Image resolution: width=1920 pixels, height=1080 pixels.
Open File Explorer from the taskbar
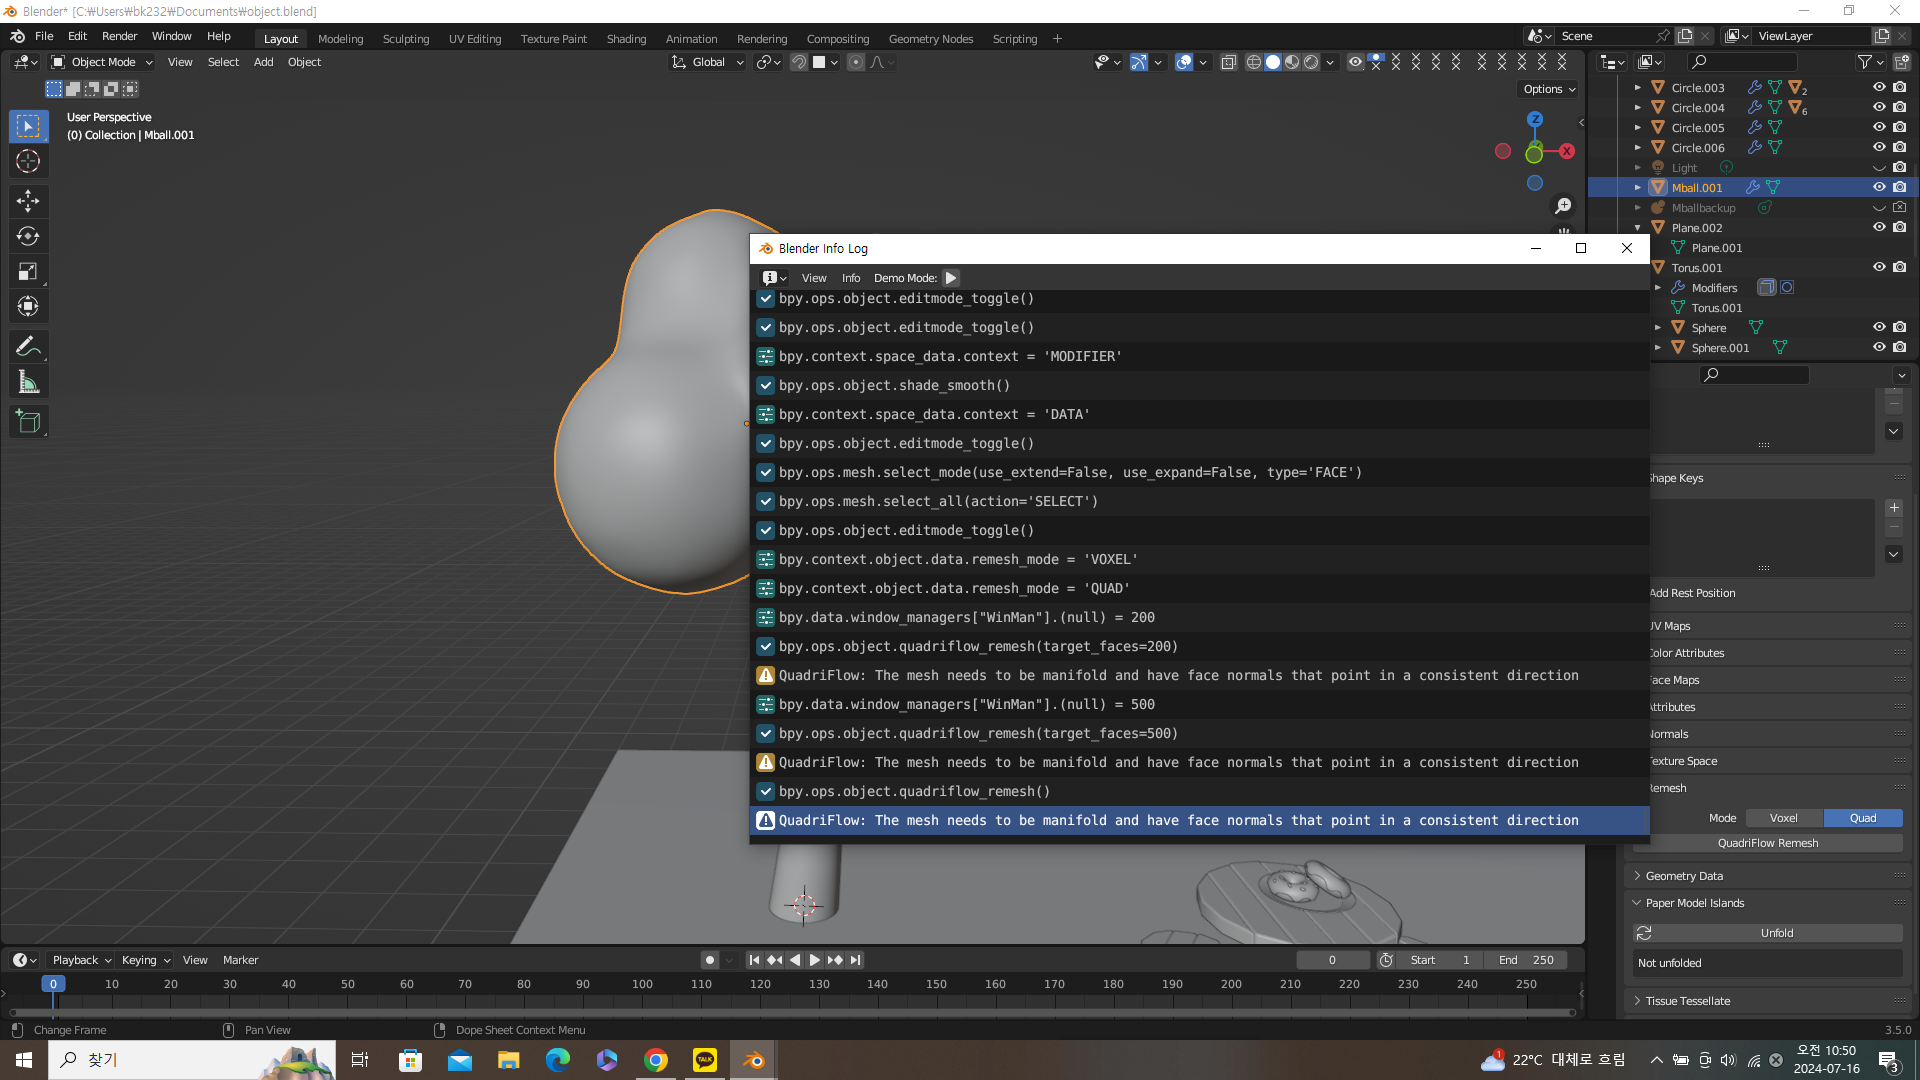point(509,1060)
